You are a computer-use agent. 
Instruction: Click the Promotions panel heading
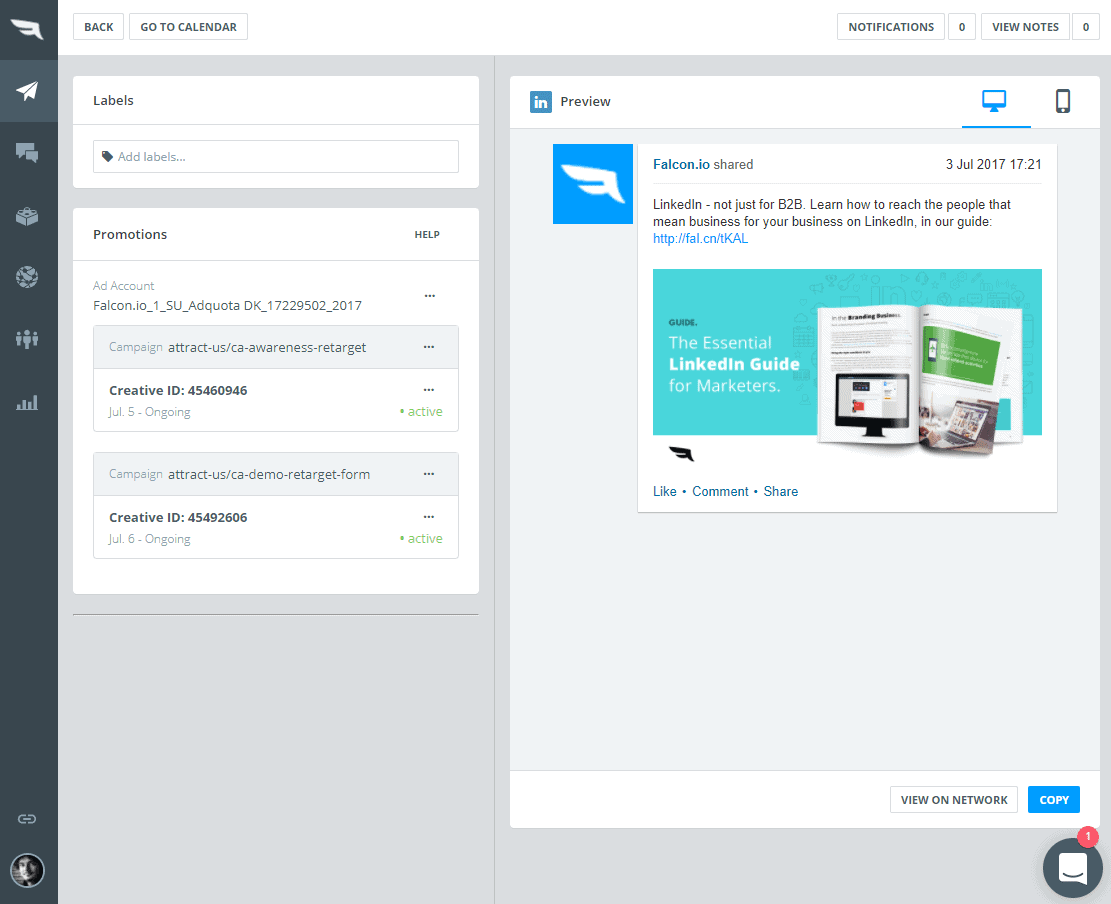(x=130, y=235)
